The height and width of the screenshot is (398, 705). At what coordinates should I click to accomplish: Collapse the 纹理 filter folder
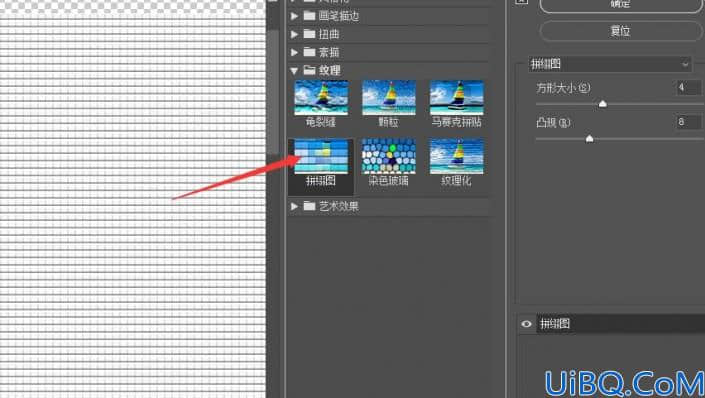point(294,71)
